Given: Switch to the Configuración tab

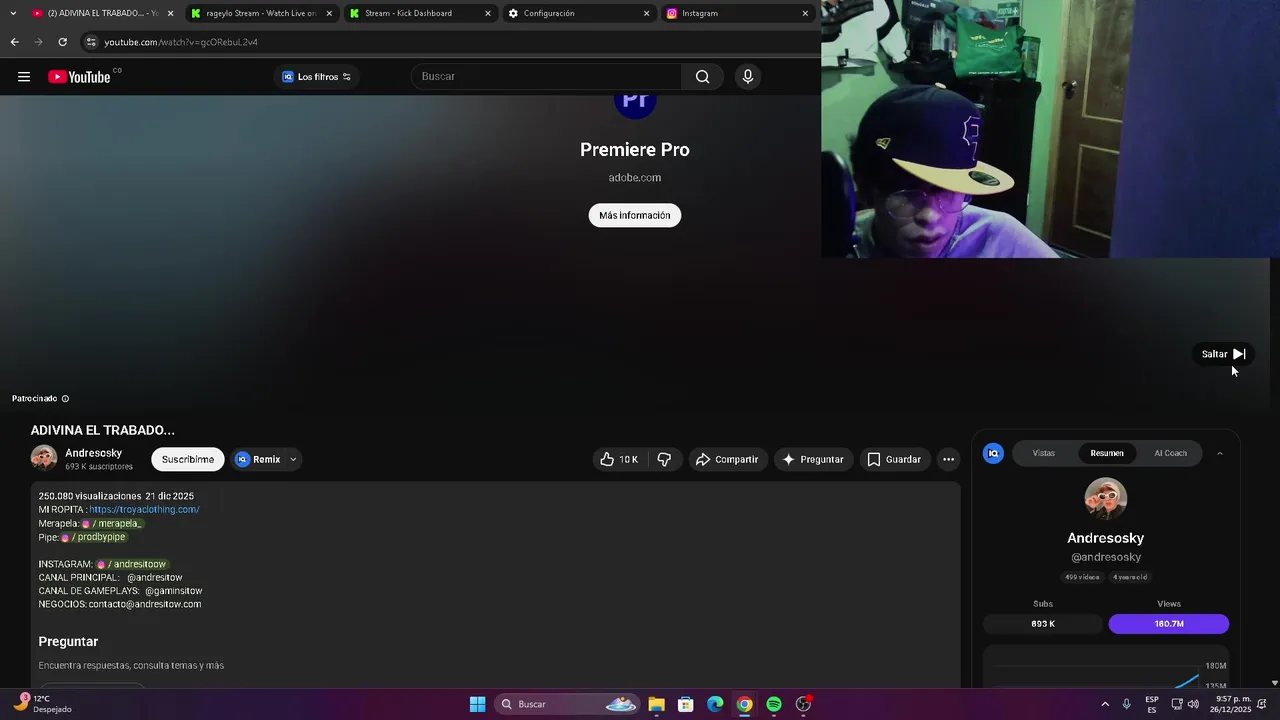Looking at the screenshot, I should [578, 13].
